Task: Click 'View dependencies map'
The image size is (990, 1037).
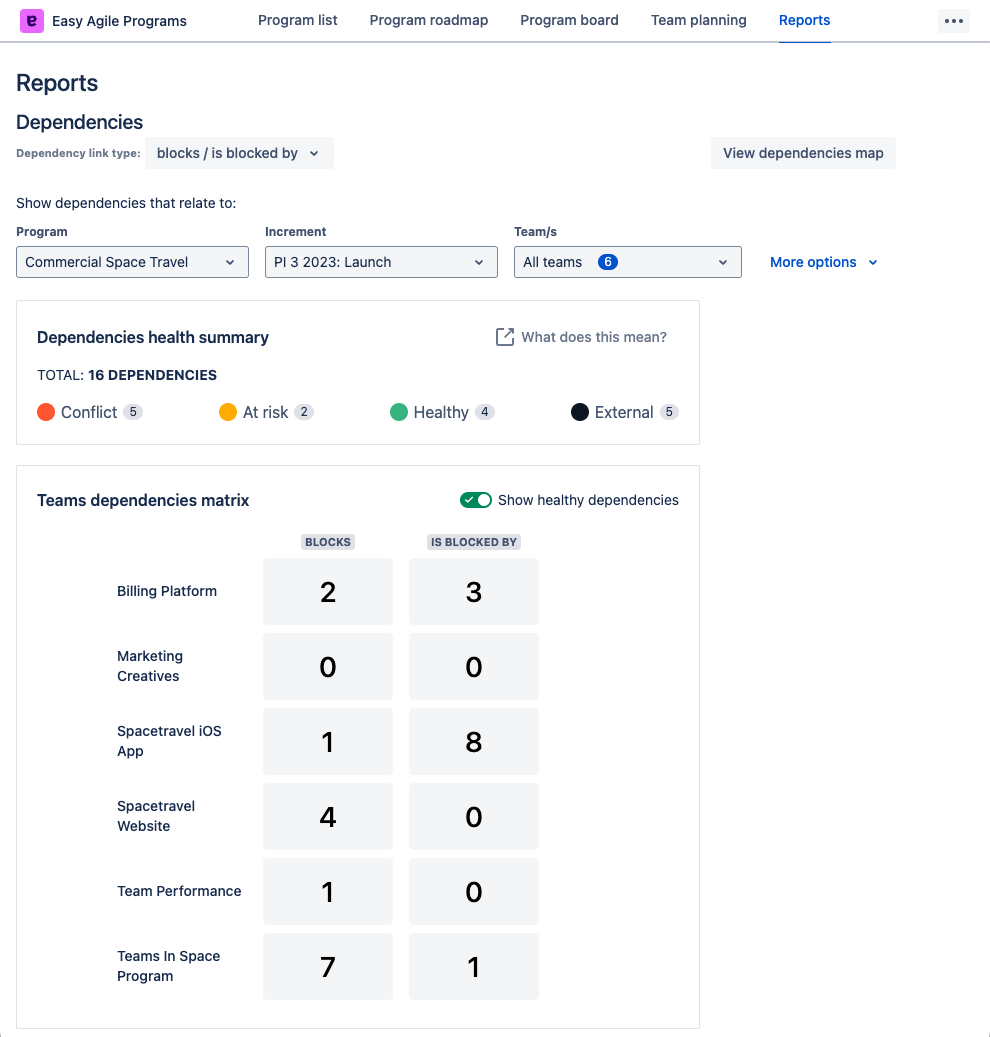Action: 802,153
